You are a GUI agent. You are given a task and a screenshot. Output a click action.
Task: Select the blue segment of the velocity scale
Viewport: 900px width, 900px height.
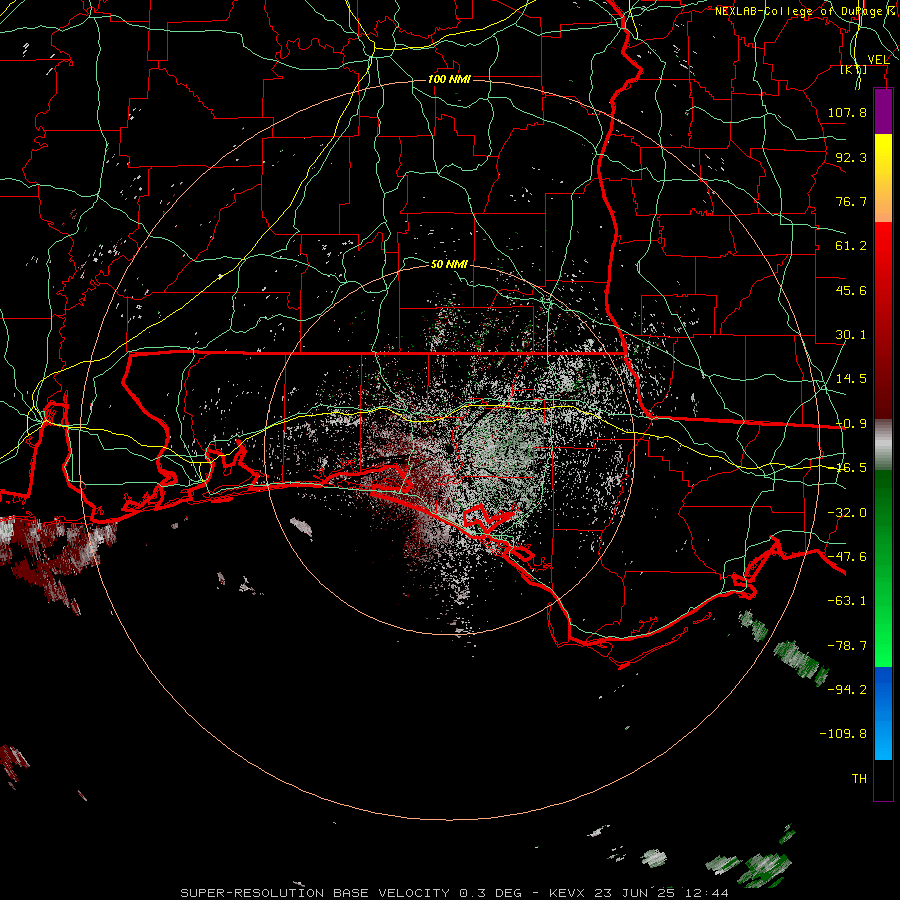(883, 713)
